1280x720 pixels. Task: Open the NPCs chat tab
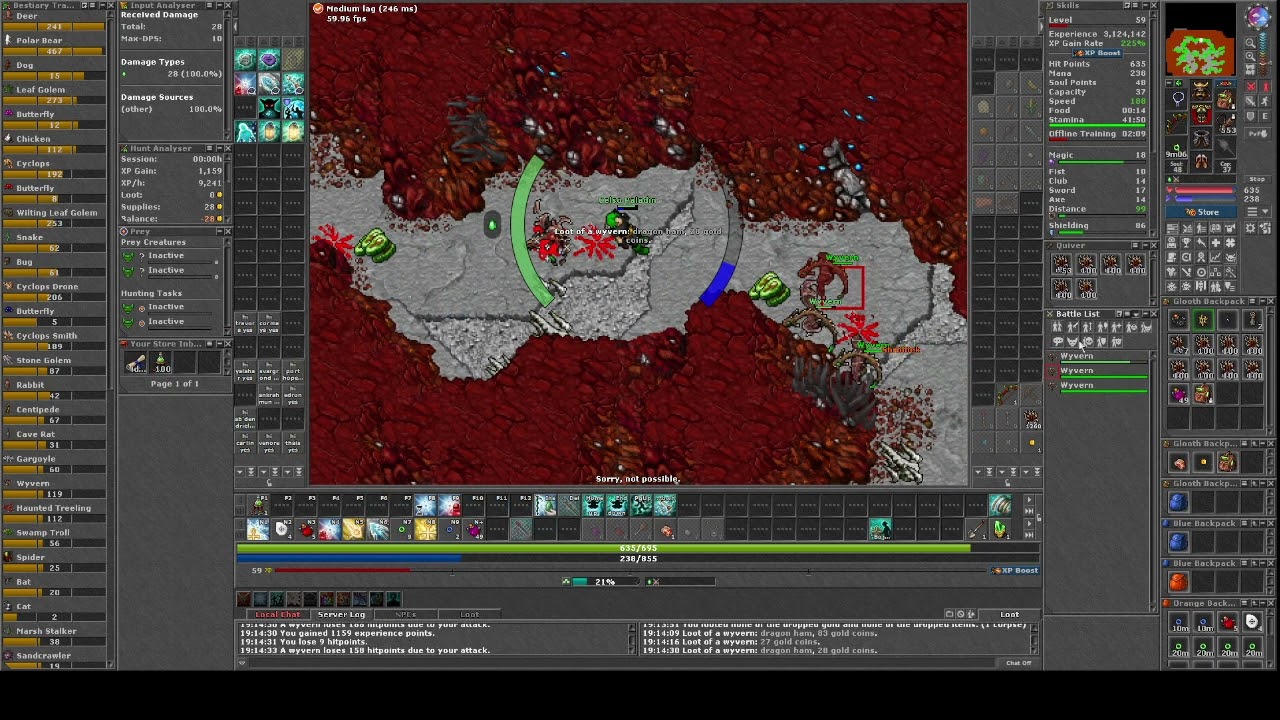(406, 614)
